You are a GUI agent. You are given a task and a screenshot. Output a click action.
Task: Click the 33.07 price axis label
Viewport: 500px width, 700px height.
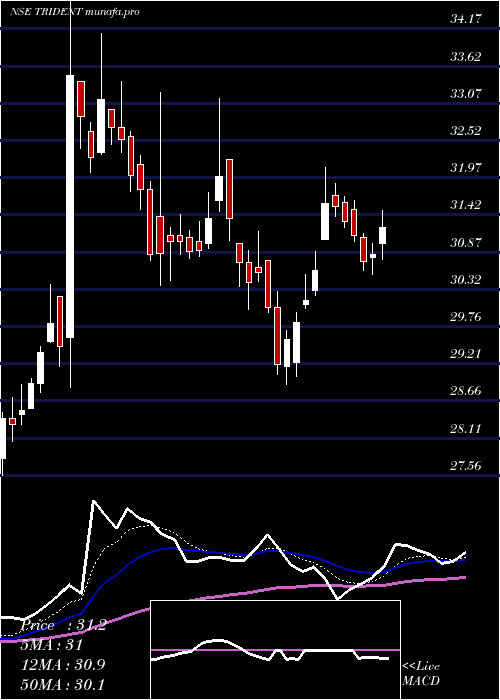pos(466,94)
